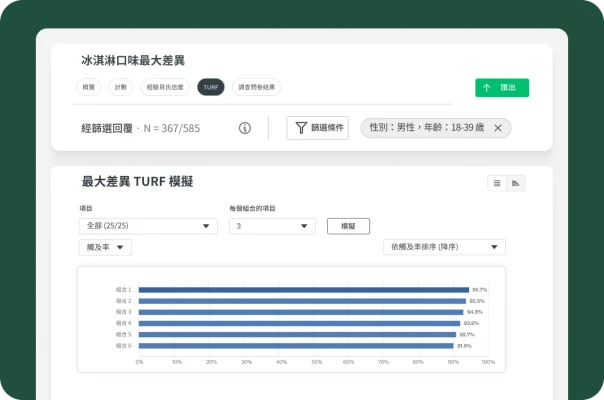The width and height of the screenshot is (604, 400).
Task: Click the info icon beside N = 367/585
Action: 245,128
